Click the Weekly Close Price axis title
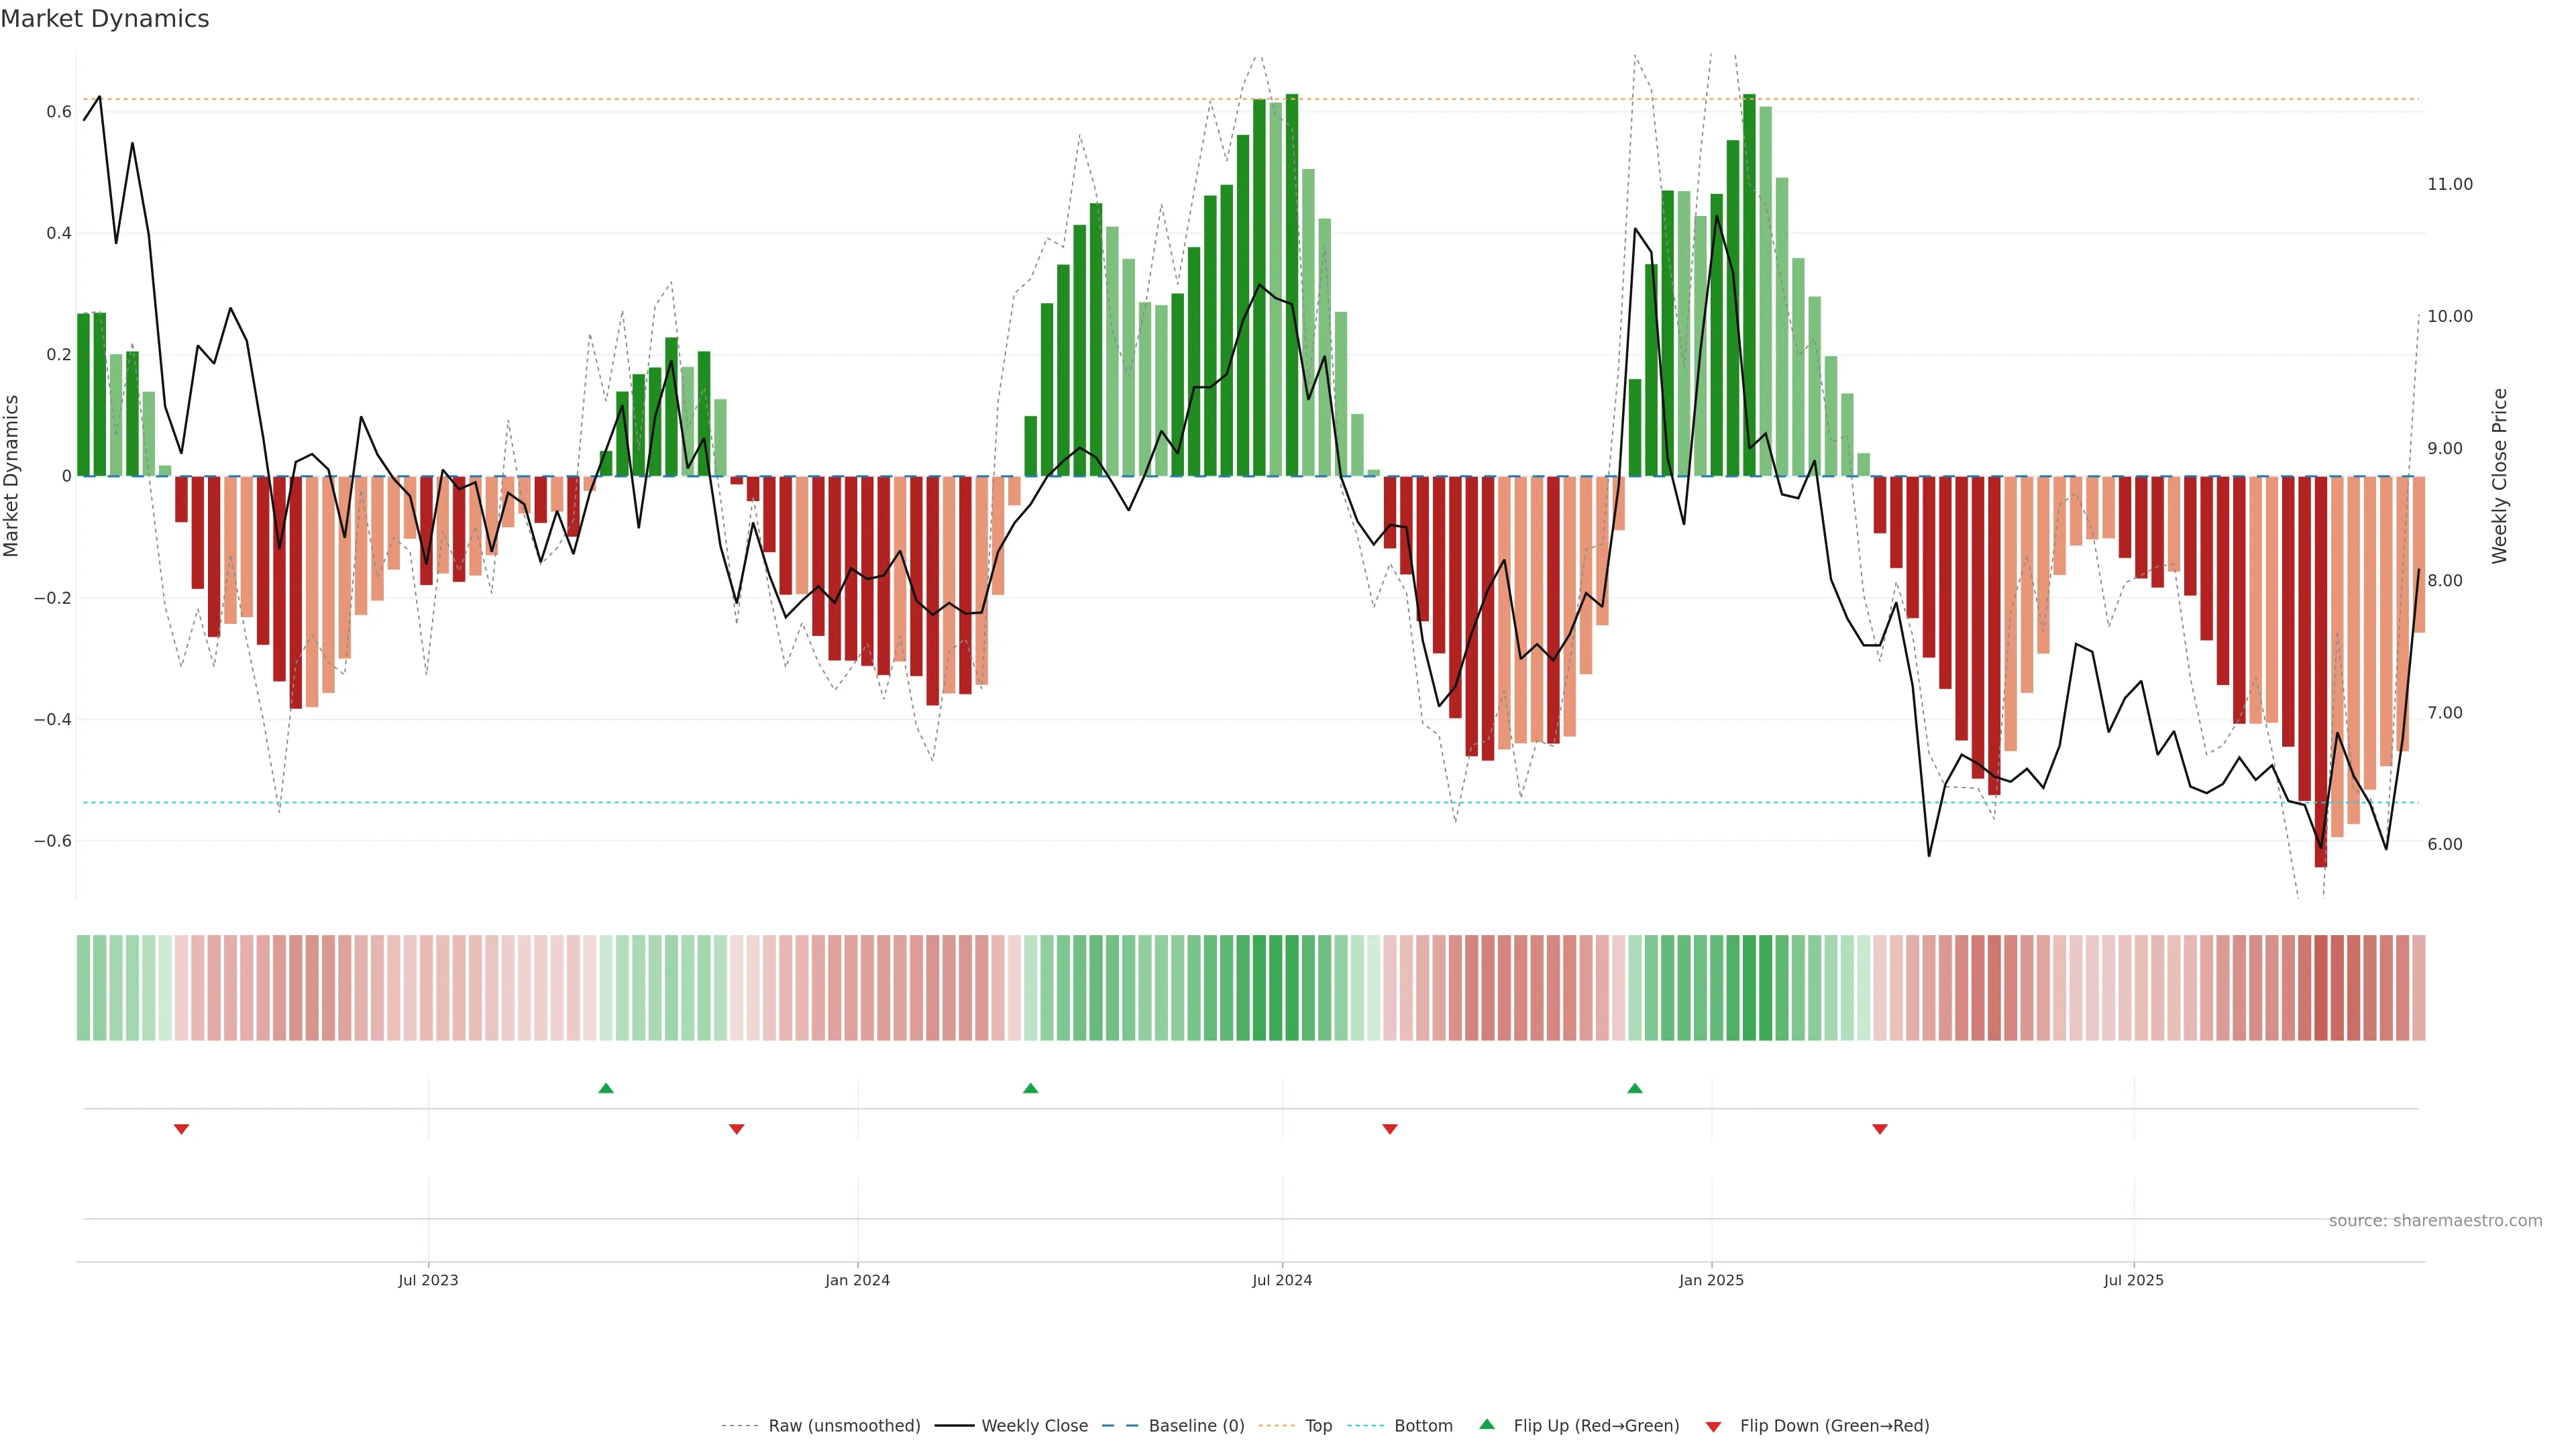The image size is (2576, 1449). (2499, 476)
